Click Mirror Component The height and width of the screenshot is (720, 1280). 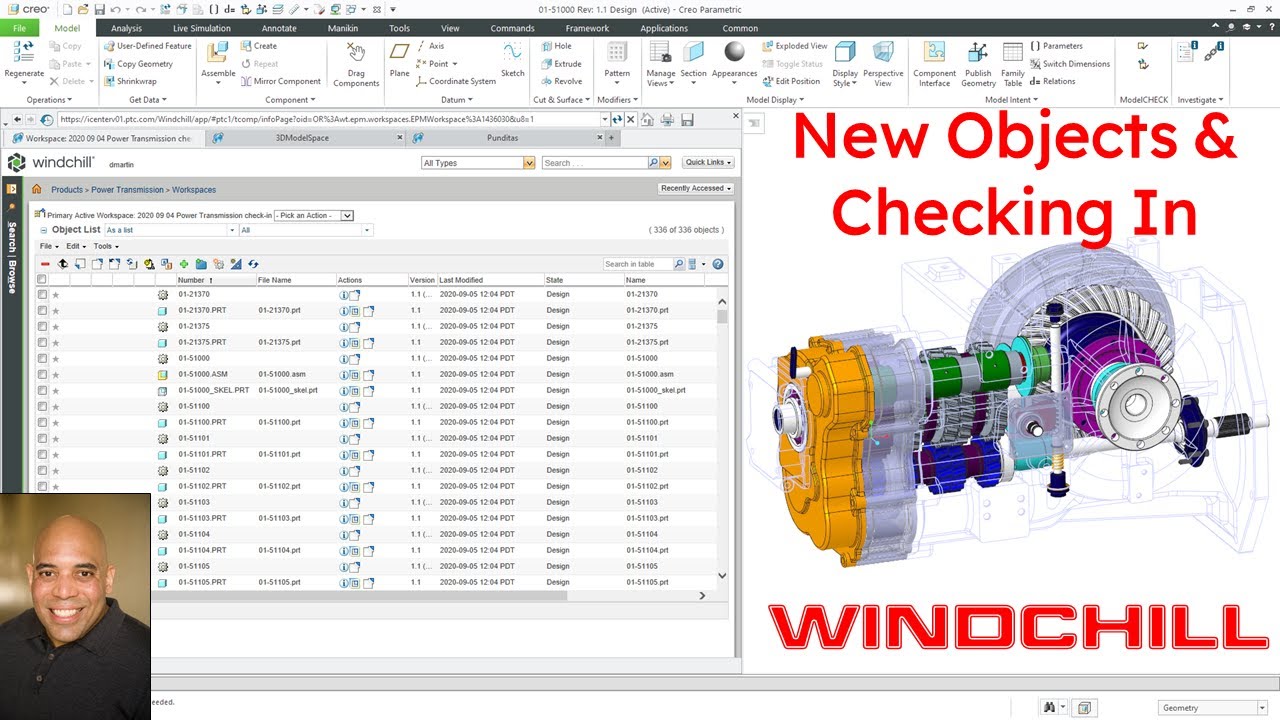tap(280, 82)
